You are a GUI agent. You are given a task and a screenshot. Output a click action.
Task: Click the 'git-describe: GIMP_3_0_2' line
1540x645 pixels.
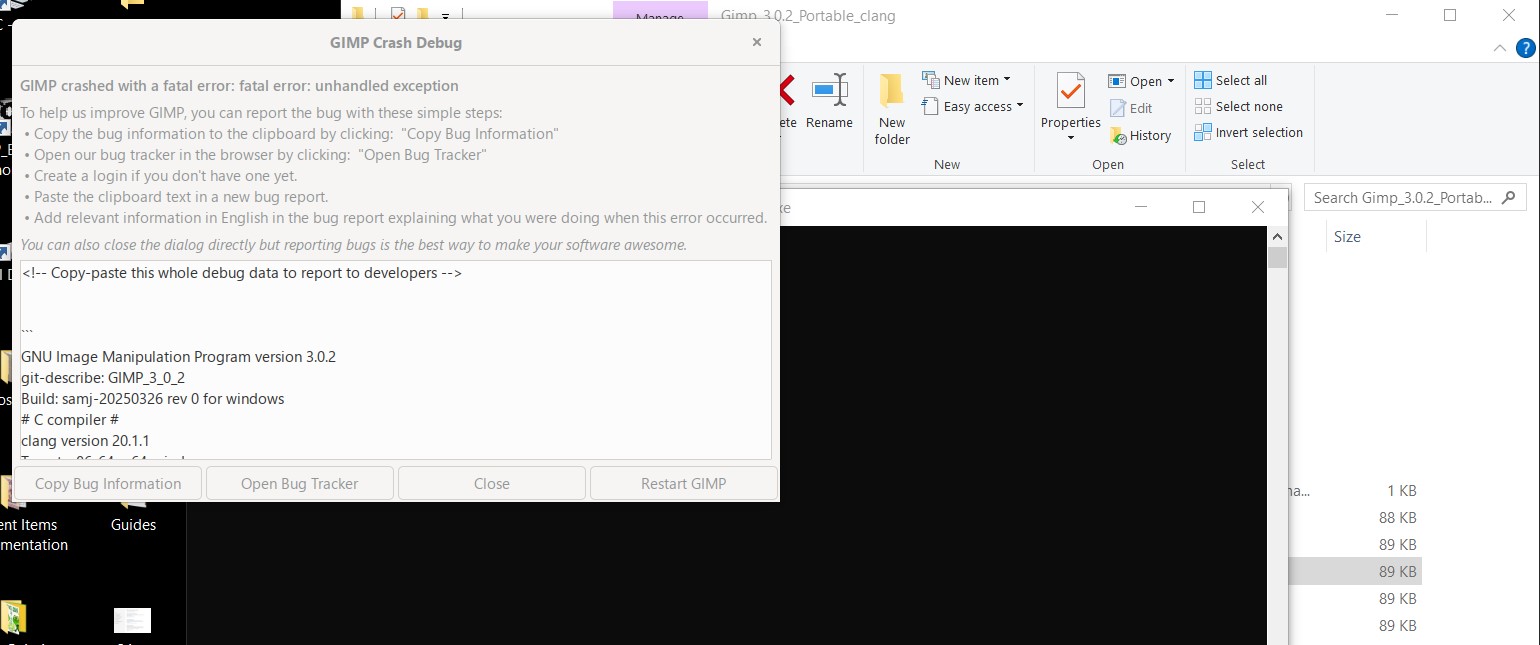tap(103, 377)
